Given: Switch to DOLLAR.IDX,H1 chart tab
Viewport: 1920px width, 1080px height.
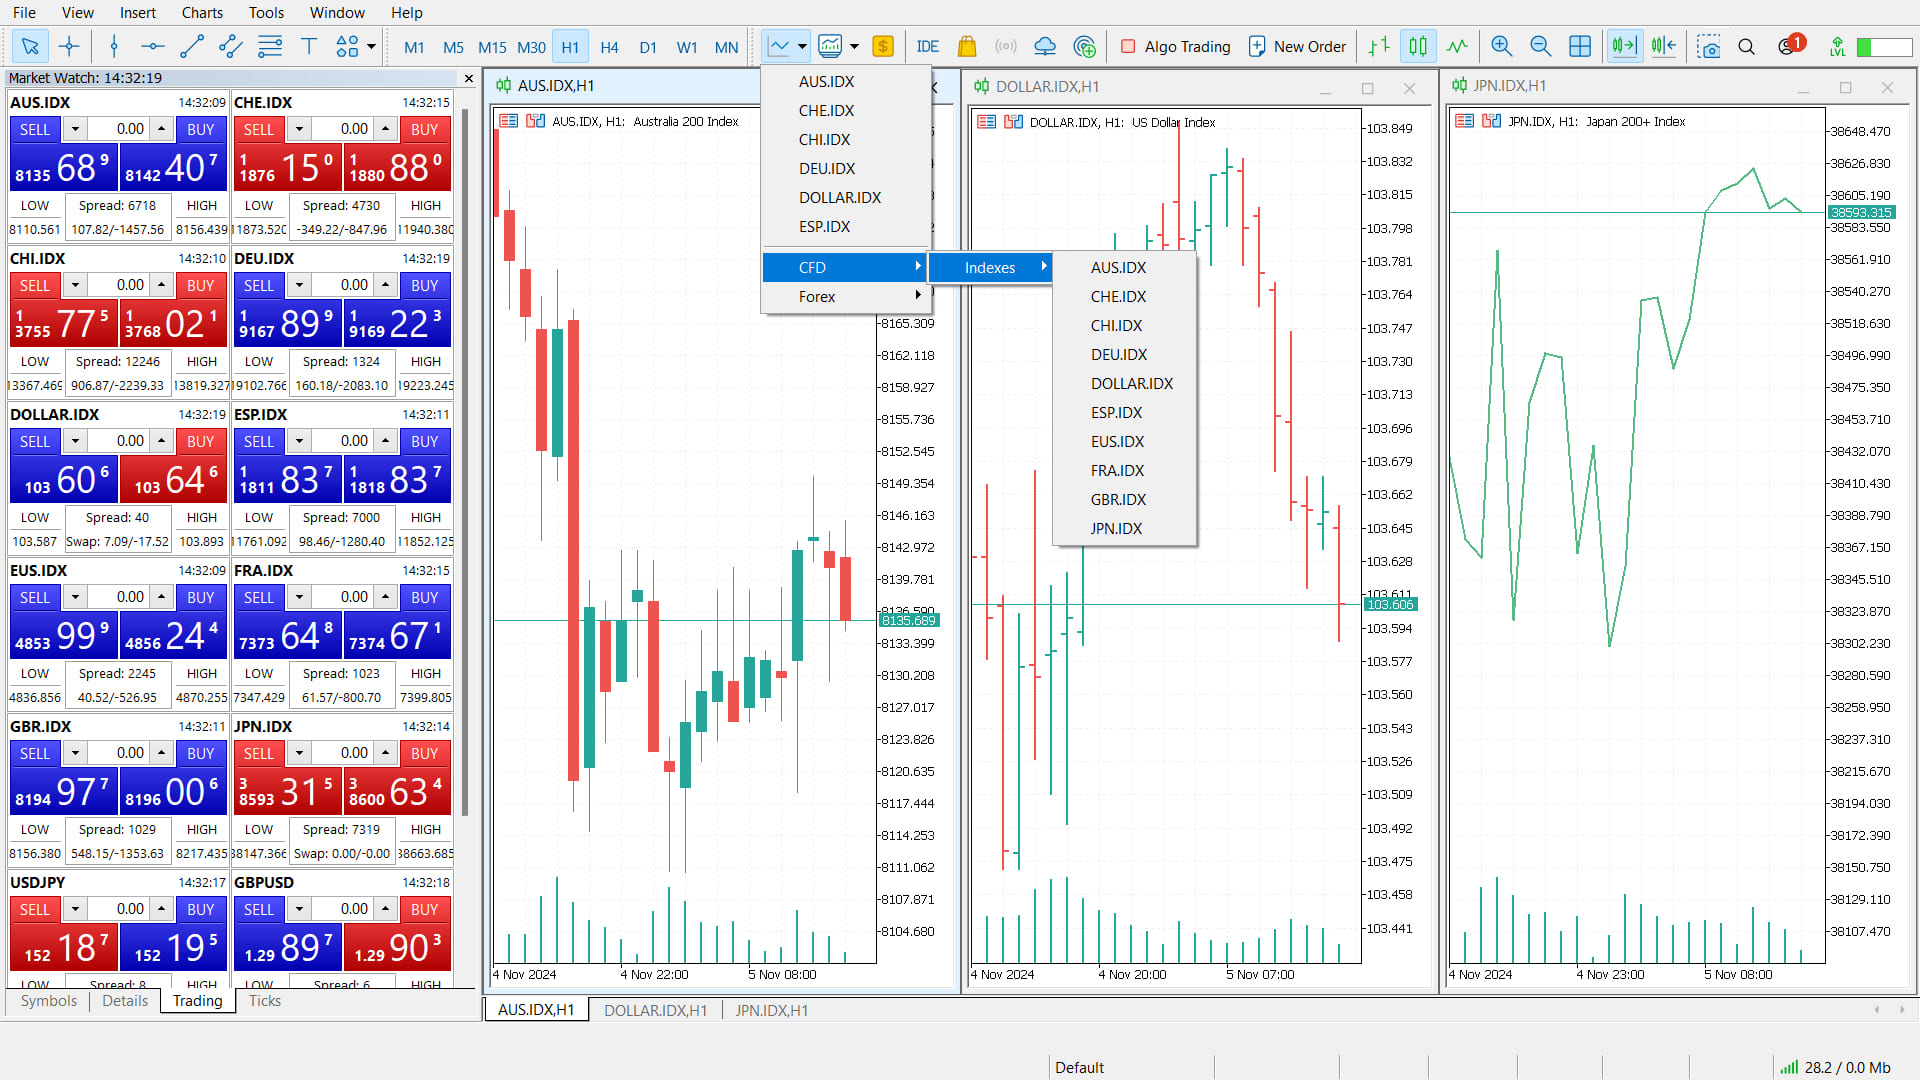Looking at the screenshot, I should click(655, 1010).
